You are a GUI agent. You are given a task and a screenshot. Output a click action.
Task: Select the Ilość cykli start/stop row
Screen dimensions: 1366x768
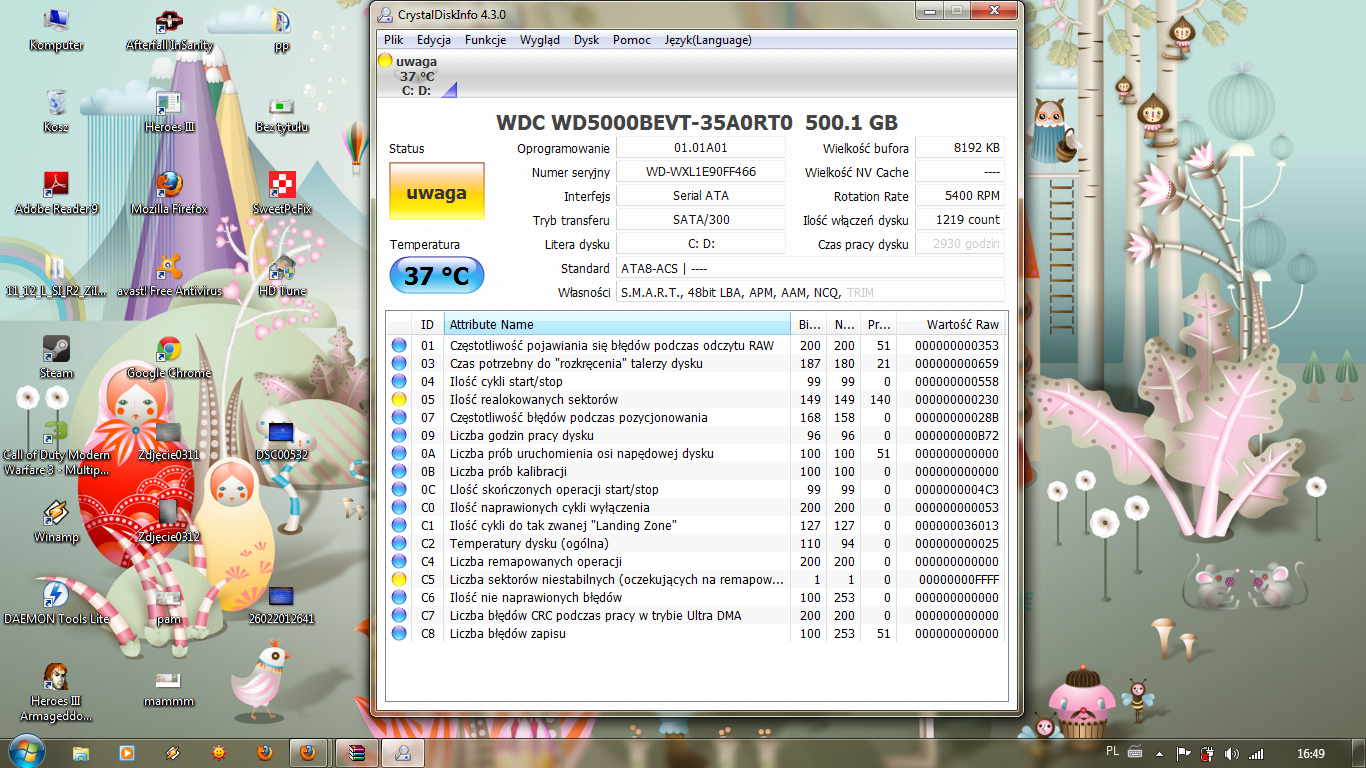point(695,381)
